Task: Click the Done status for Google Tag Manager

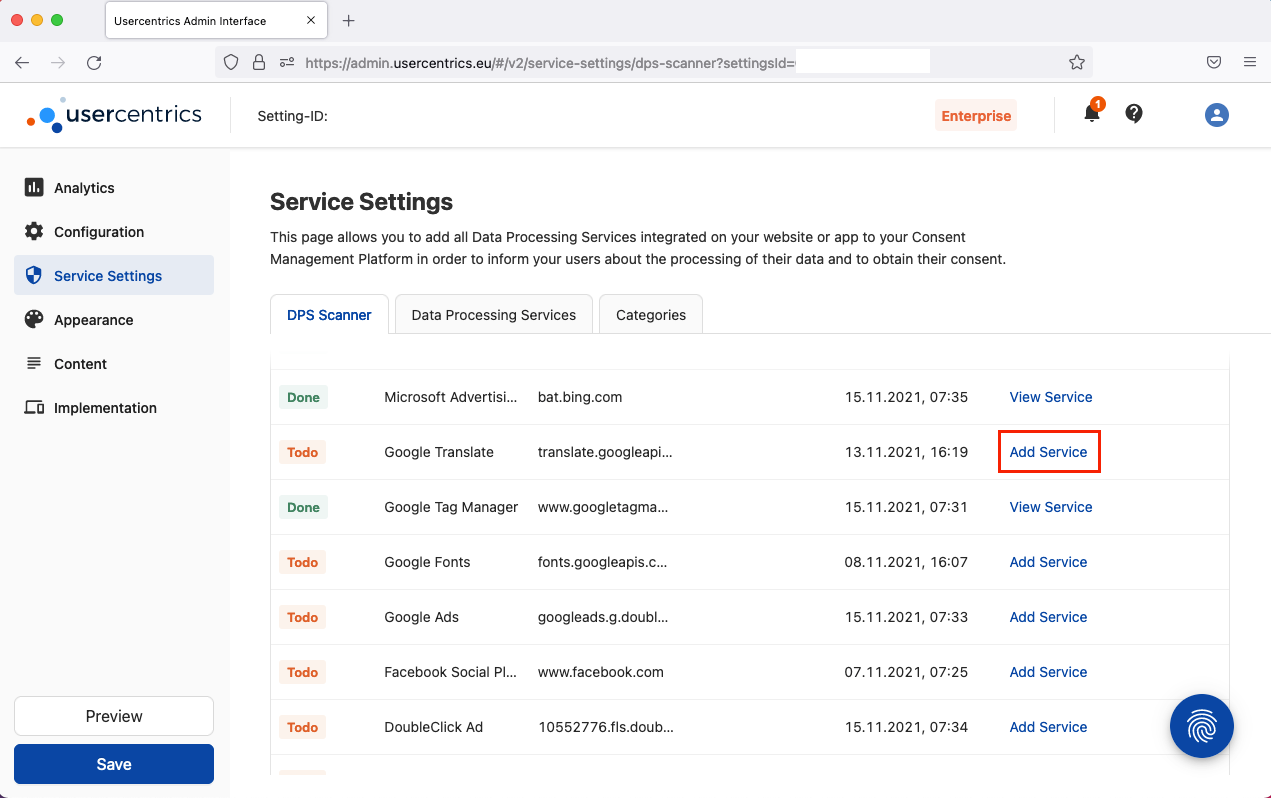Action: tap(303, 507)
